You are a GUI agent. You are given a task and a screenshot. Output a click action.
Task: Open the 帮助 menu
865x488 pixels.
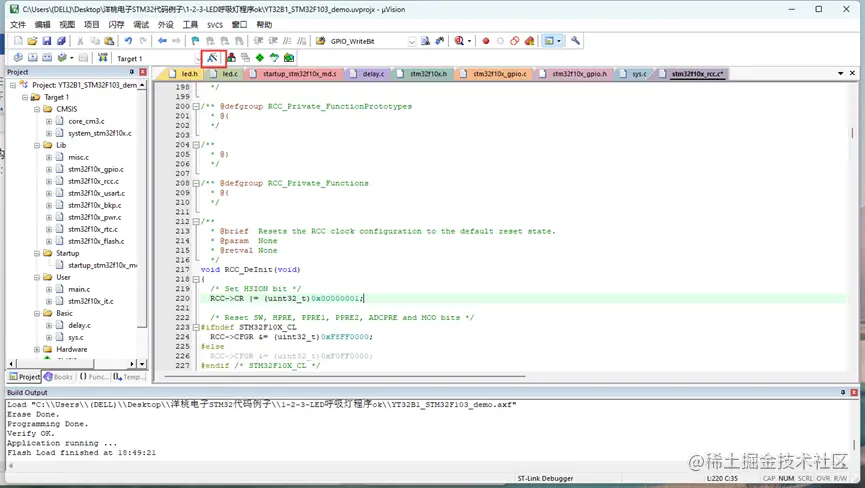pyautogui.click(x=264, y=25)
